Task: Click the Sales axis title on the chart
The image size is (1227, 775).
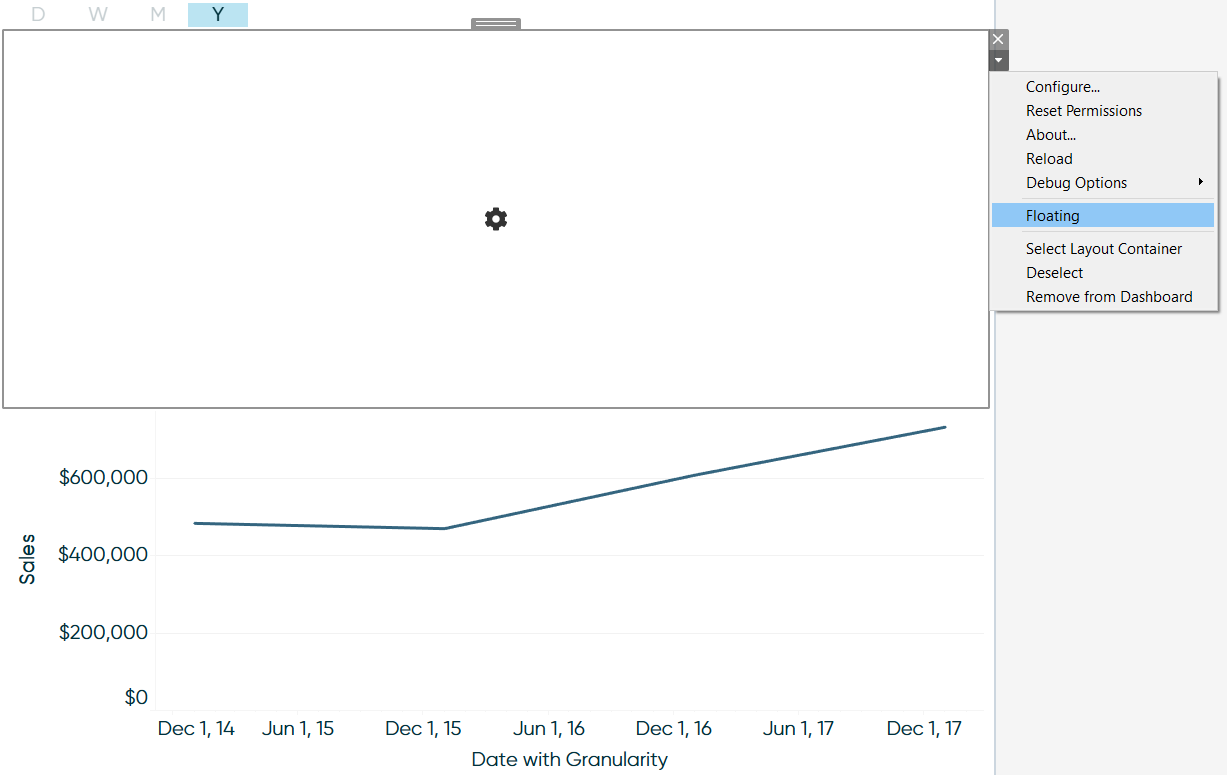Action: pos(27,558)
